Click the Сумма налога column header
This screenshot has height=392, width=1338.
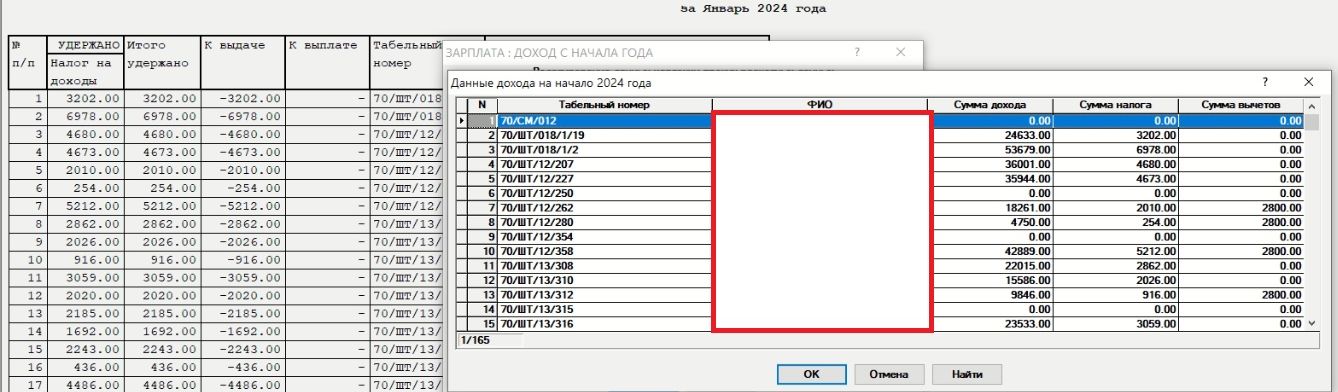click(1116, 105)
